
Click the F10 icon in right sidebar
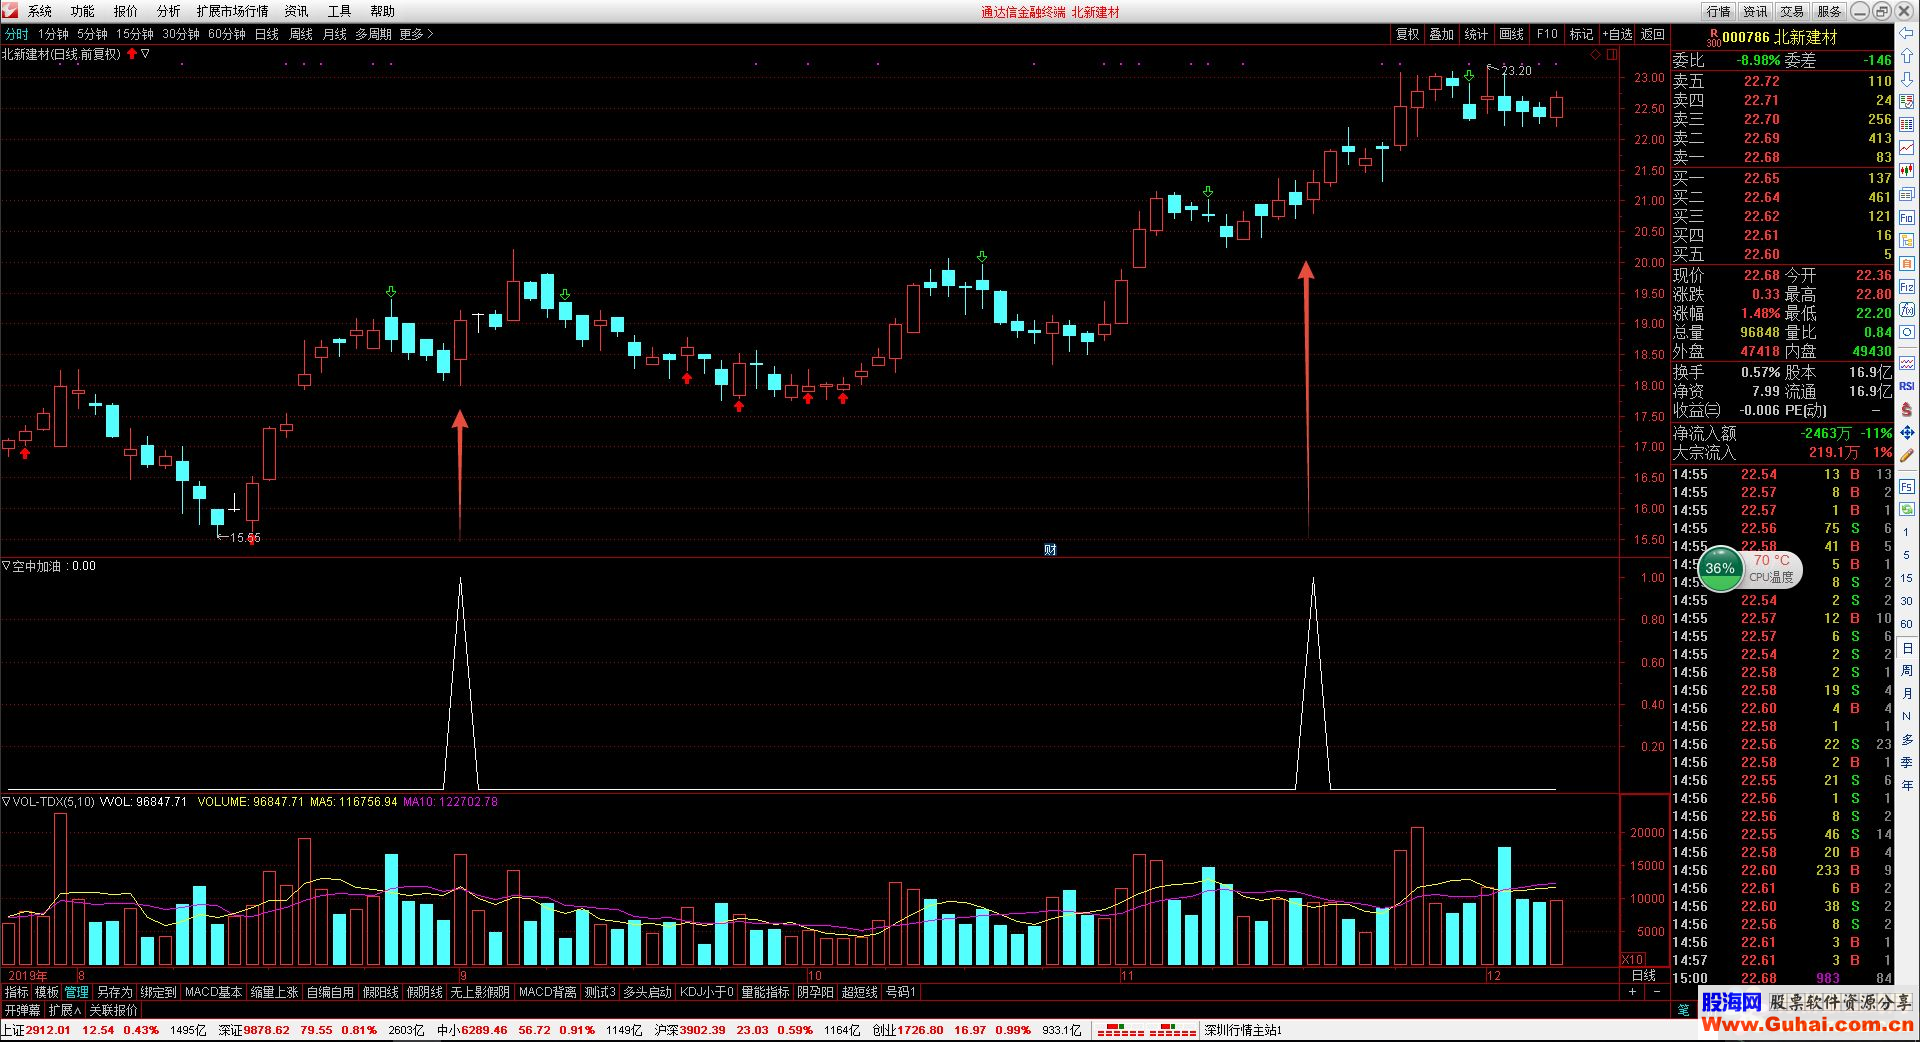pyautogui.click(x=1906, y=217)
